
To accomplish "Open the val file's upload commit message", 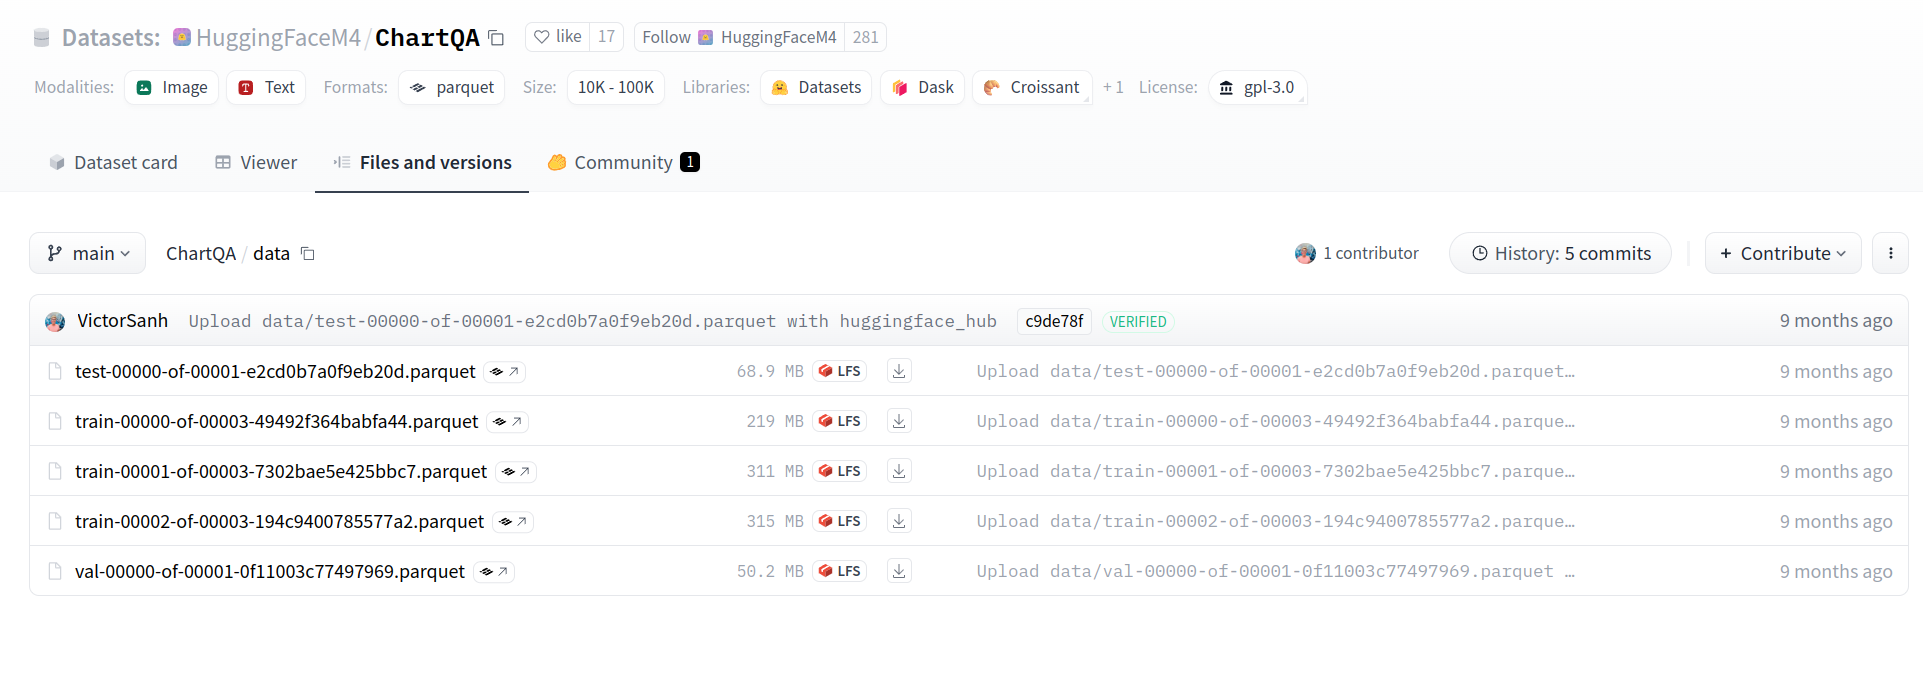I will 1275,571.
